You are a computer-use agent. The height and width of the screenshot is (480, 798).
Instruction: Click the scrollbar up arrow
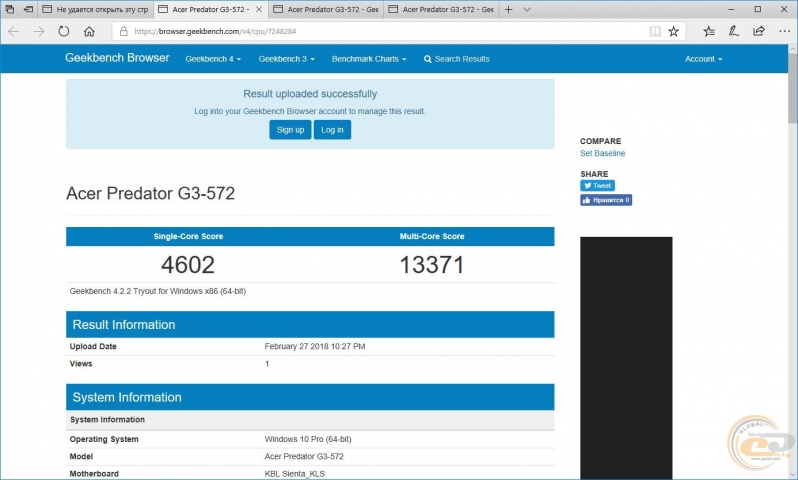tap(792, 49)
